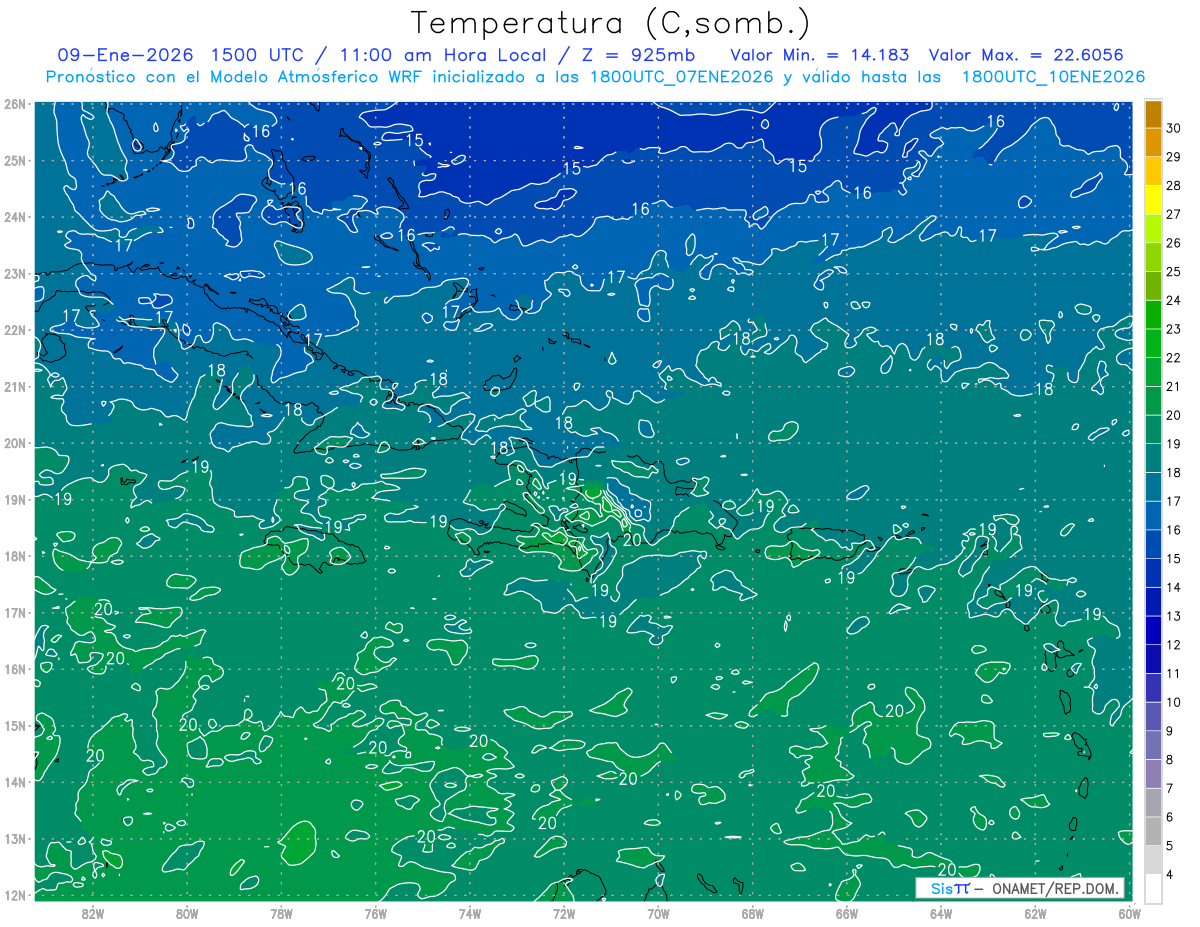This screenshot has width=1200, height=927.
Task: Click the "22N" latitude axis label
Action: coord(14,329)
